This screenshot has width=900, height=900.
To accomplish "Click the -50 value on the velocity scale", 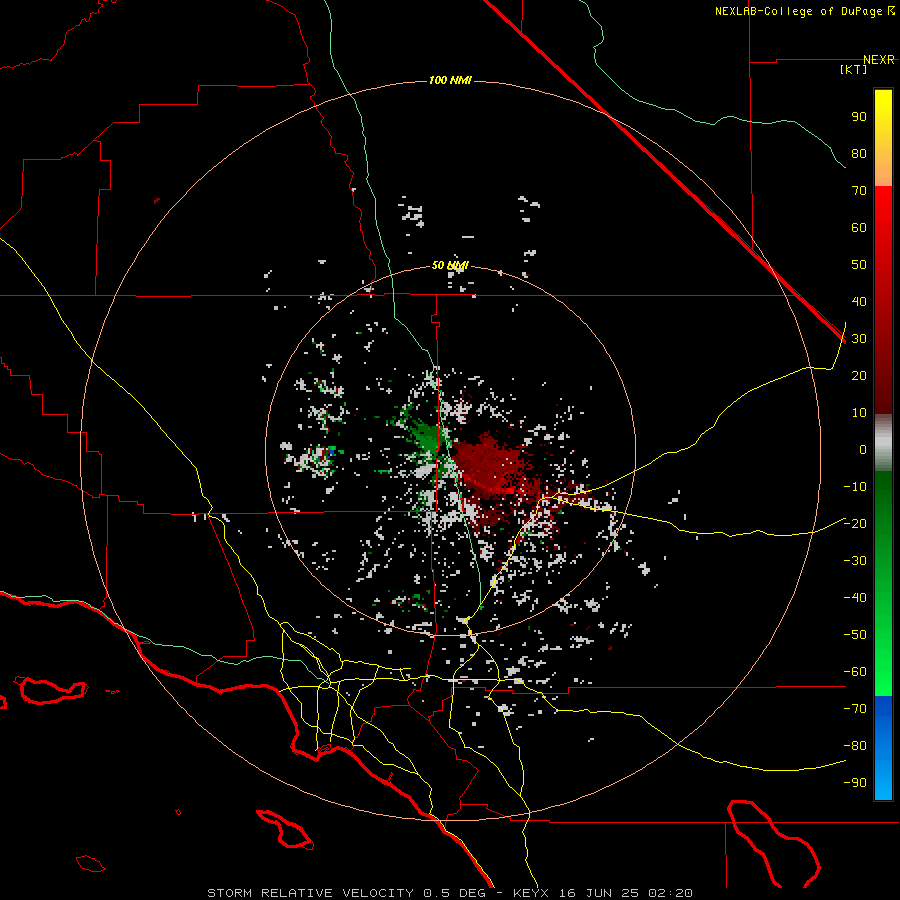I will (855, 635).
